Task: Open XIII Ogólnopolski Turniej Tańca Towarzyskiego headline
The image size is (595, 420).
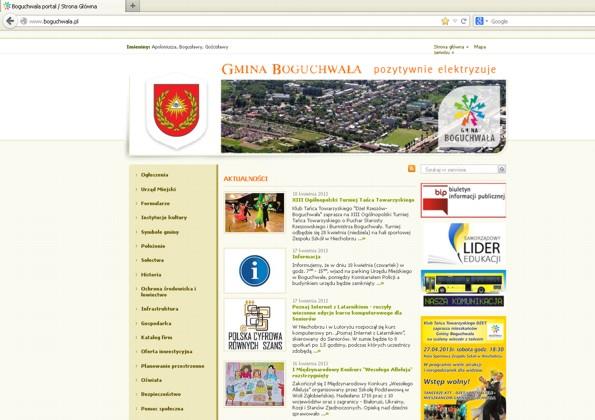Action: [x=353, y=200]
